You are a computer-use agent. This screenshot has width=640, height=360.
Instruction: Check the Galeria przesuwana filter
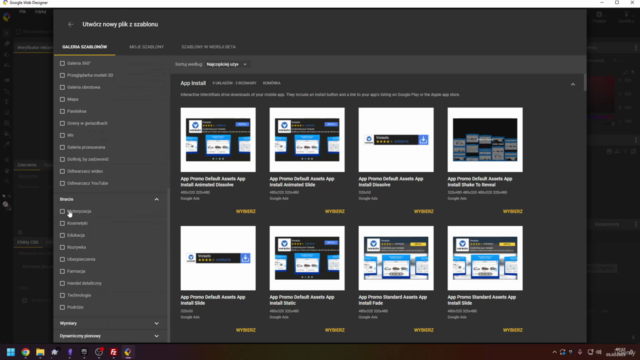62,147
